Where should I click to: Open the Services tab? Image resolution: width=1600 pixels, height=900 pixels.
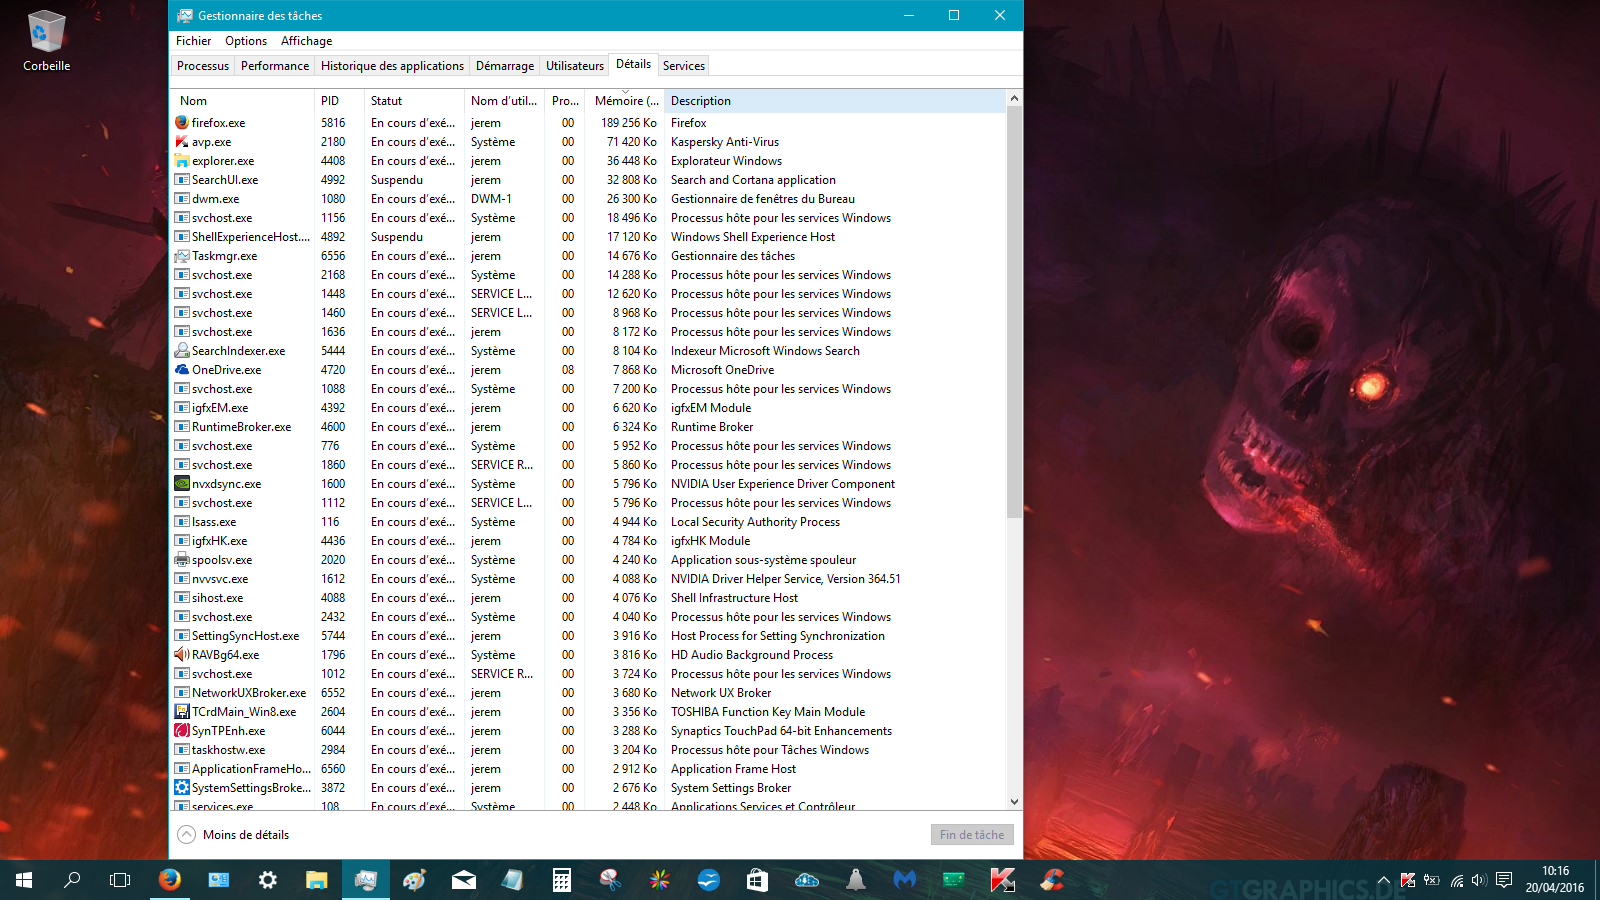click(x=684, y=66)
